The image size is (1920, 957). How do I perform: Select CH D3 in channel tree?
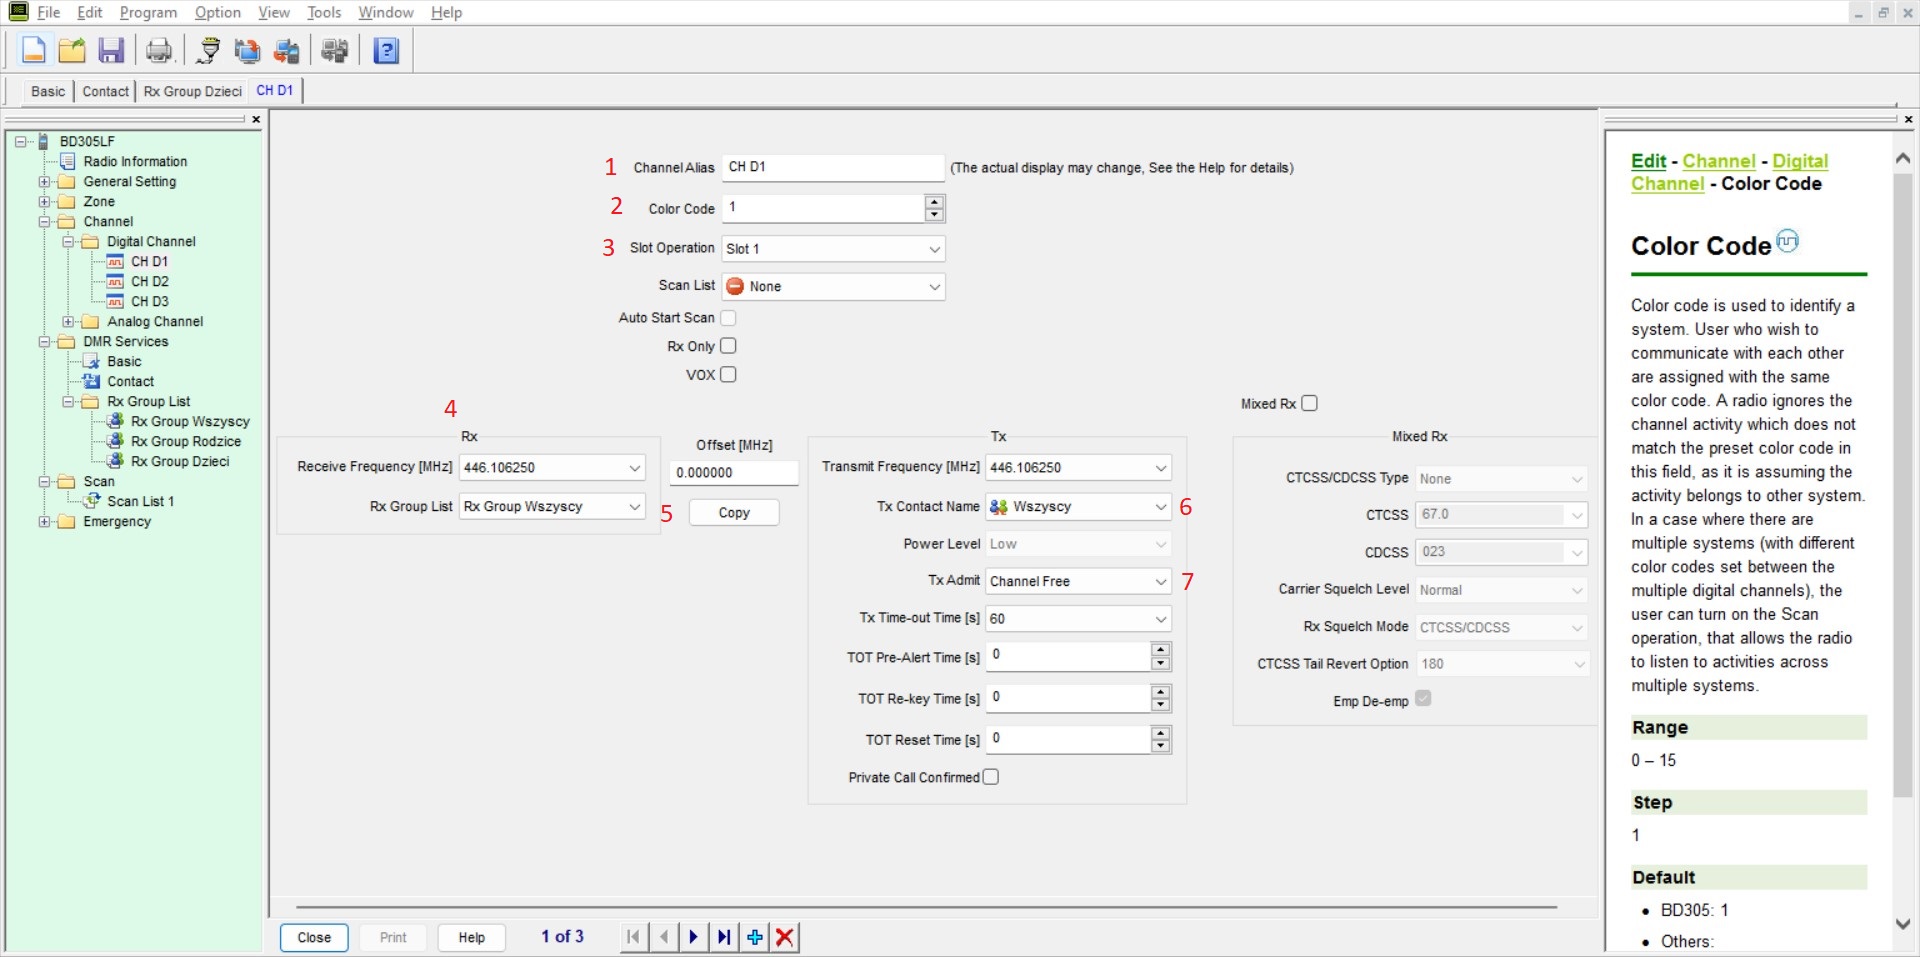(149, 301)
